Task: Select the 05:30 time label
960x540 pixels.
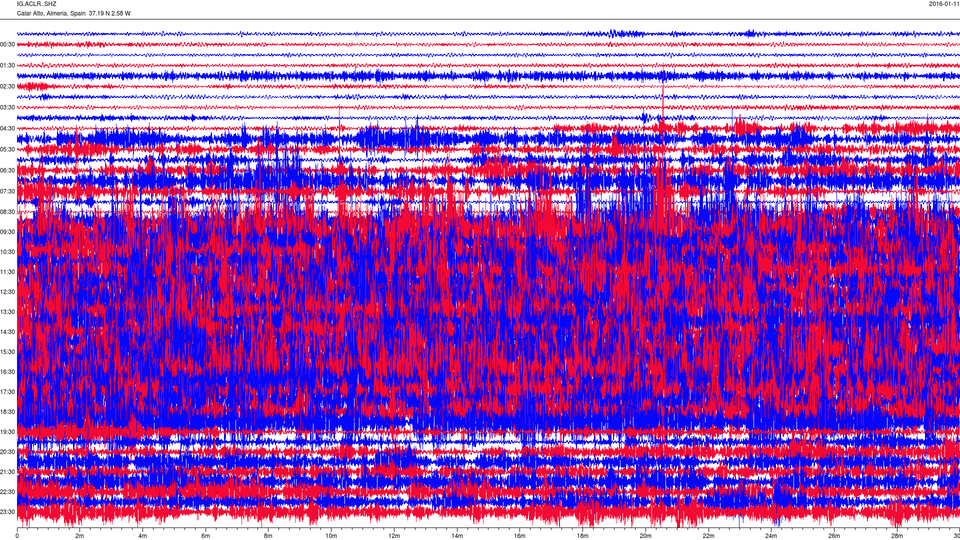Action: coord(7,149)
